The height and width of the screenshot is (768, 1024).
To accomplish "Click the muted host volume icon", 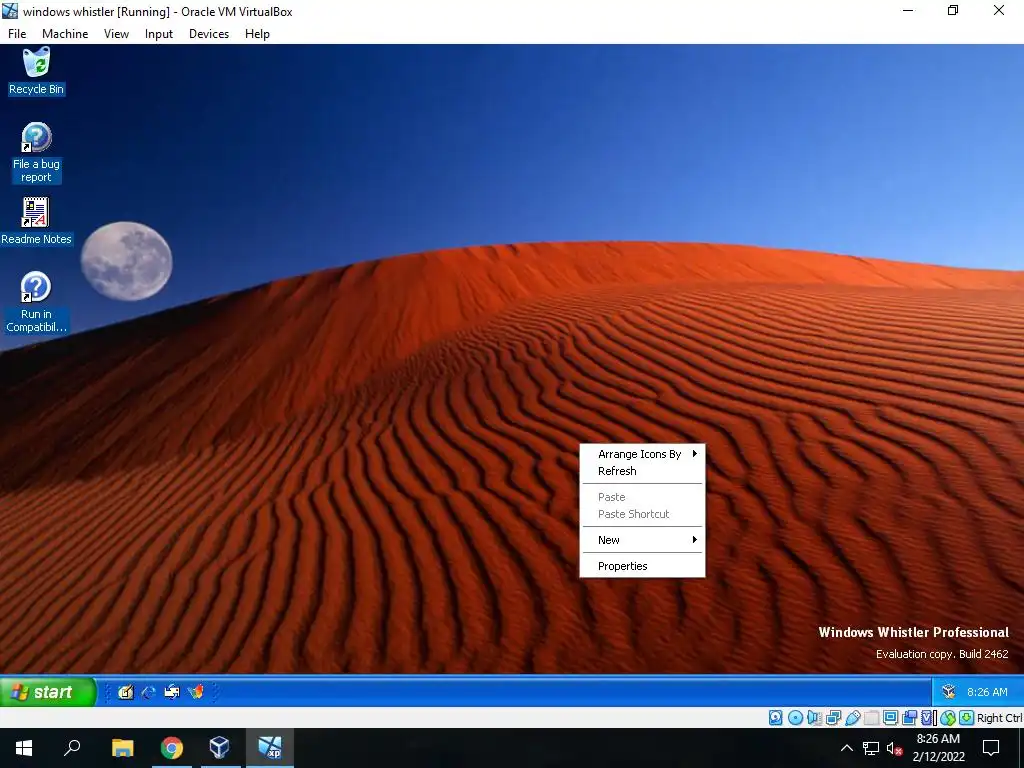I will (x=894, y=748).
